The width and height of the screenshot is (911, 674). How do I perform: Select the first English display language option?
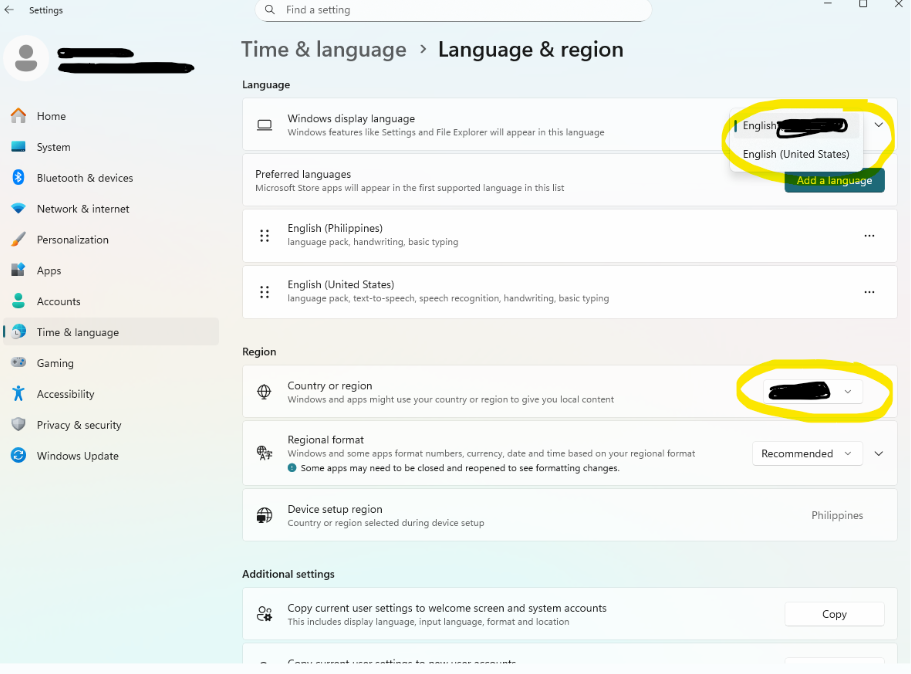click(796, 126)
